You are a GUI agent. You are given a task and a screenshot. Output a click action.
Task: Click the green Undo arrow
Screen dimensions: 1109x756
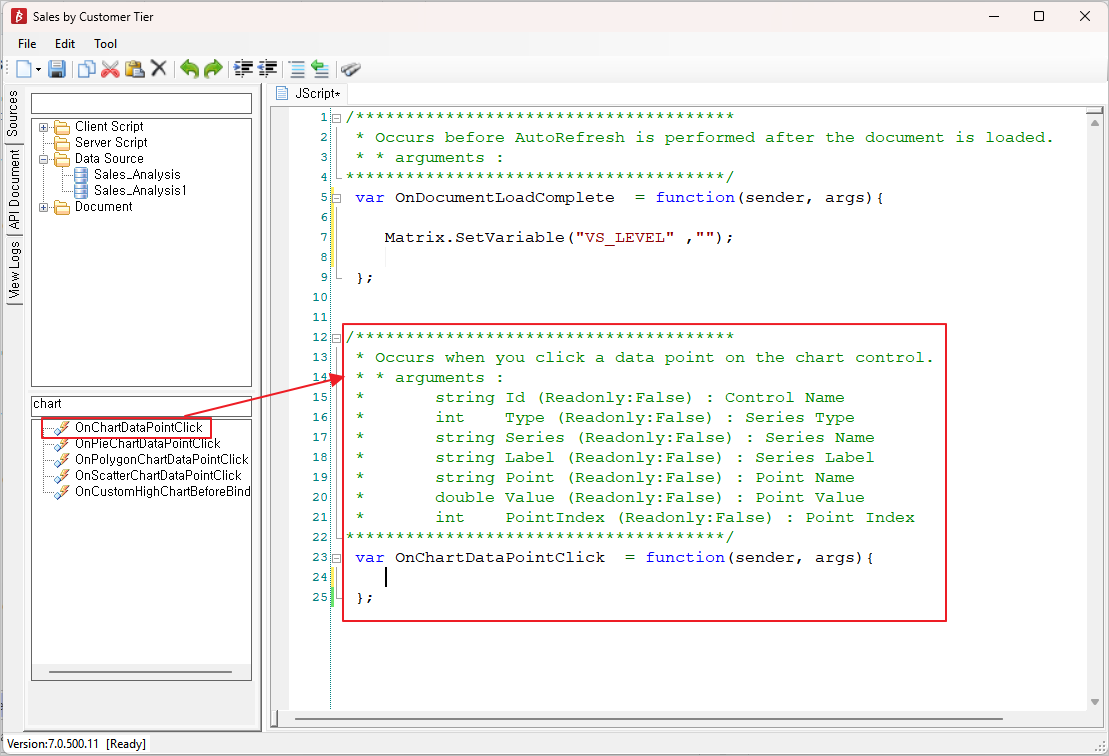pyautogui.click(x=189, y=69)
